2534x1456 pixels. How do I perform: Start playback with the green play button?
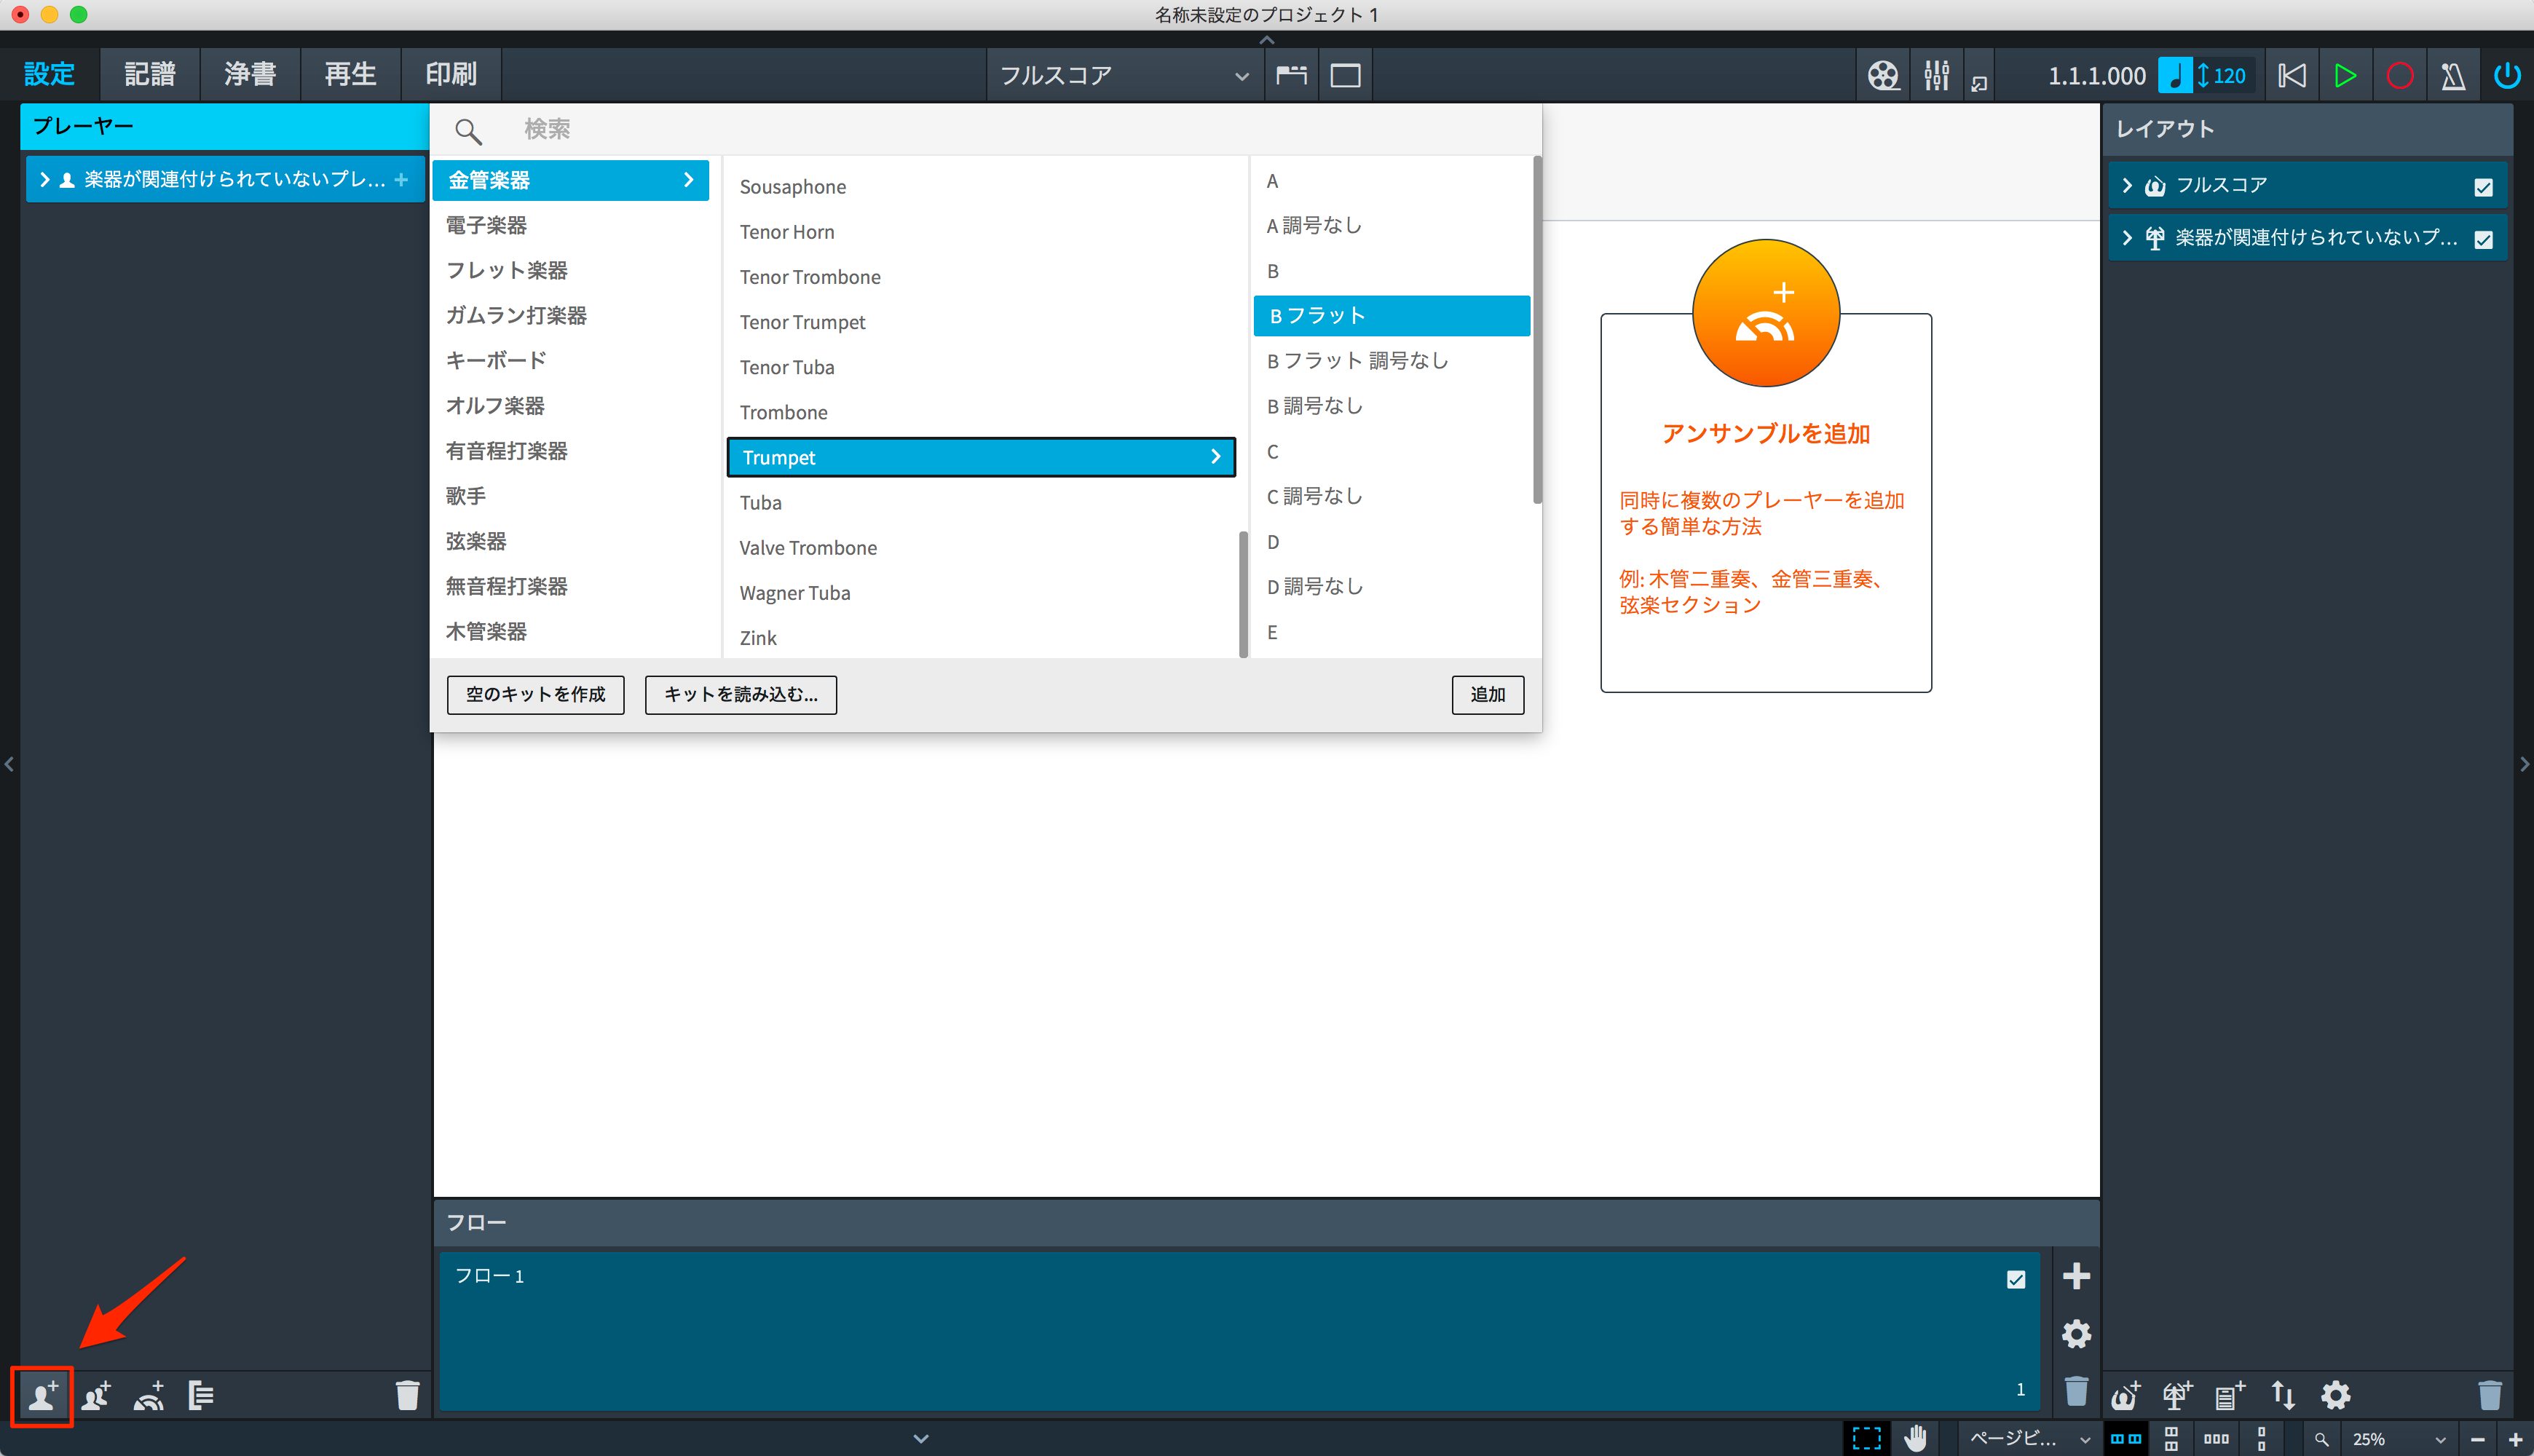2345,75
